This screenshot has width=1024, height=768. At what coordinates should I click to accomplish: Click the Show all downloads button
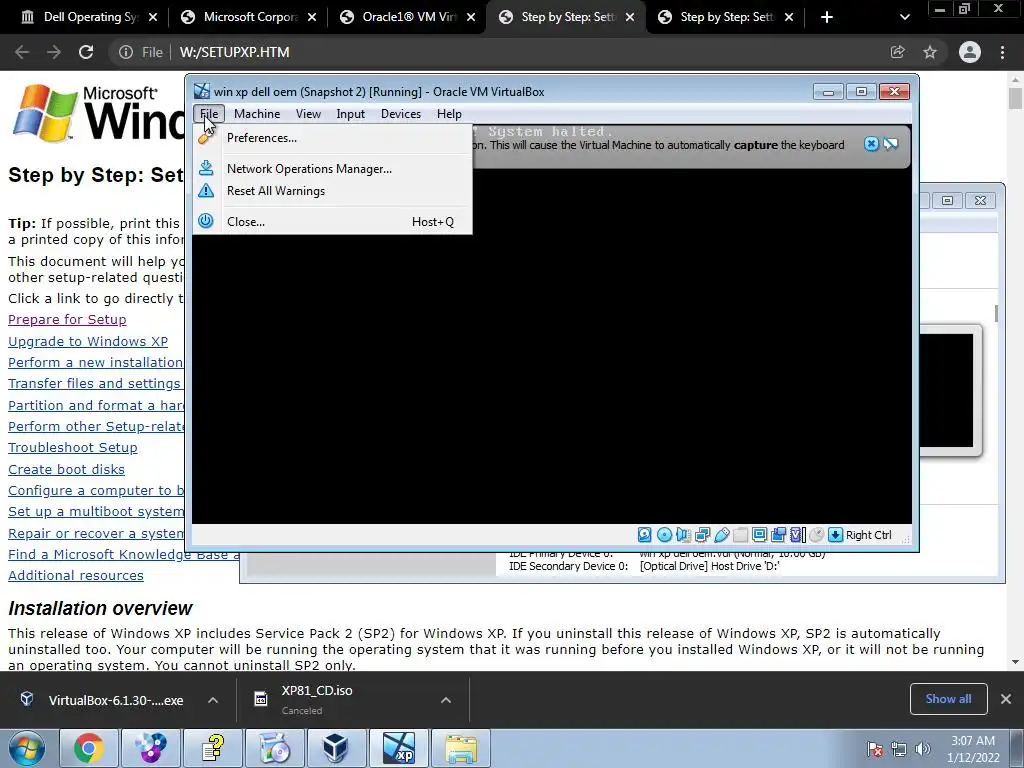click(948, 699)
